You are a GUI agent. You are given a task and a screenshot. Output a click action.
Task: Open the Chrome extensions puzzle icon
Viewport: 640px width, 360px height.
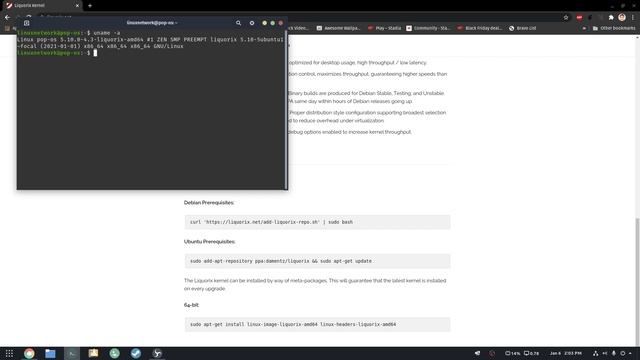(x=611, y=17)
